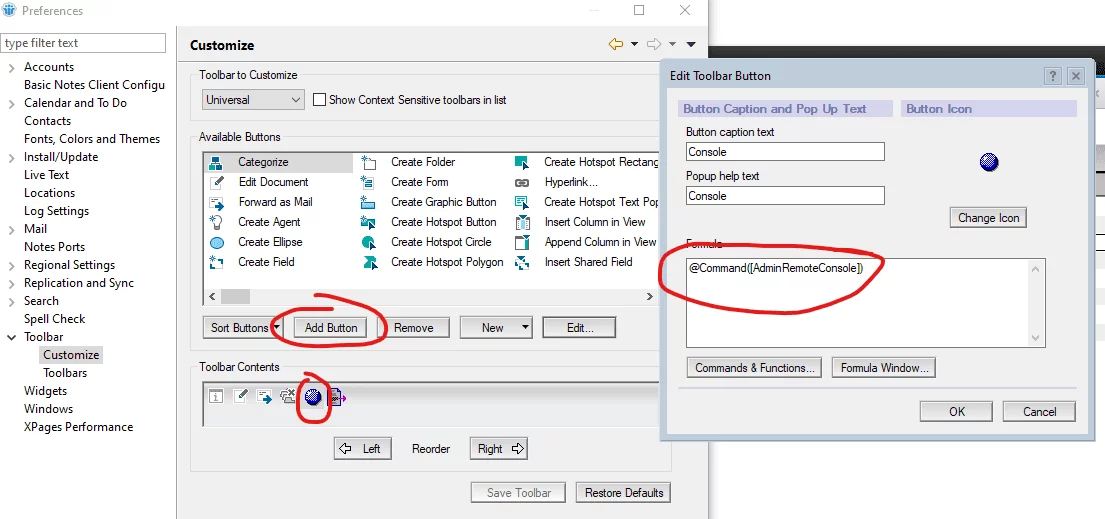Collapse the Toolbar tree node

tap(11, 337)
